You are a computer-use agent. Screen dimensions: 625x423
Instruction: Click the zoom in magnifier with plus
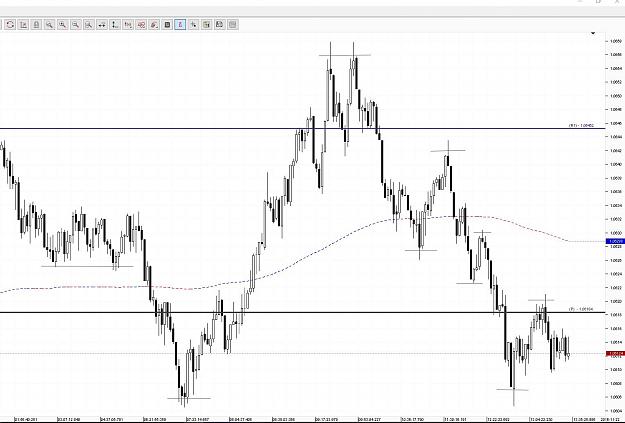(63, 25)
